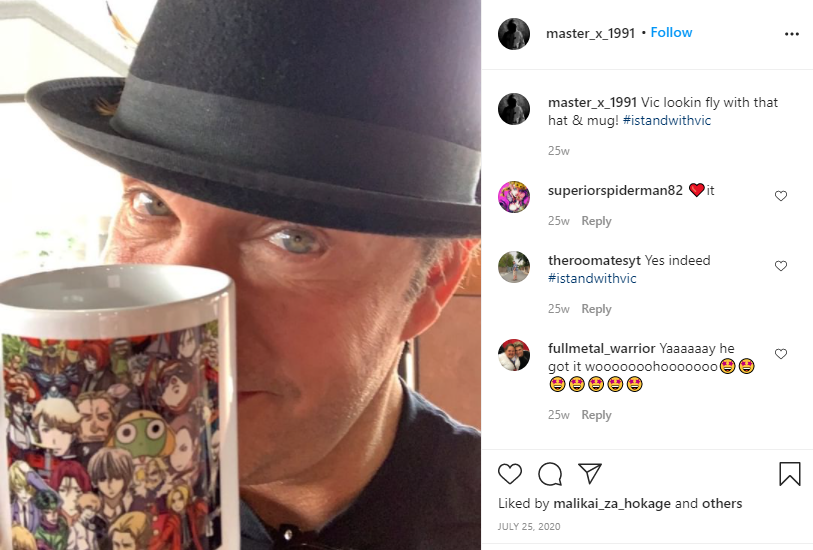The image size is (813, 550).
Task: Open the comment speech bubble icon
Action: click(x=550, y=474)
